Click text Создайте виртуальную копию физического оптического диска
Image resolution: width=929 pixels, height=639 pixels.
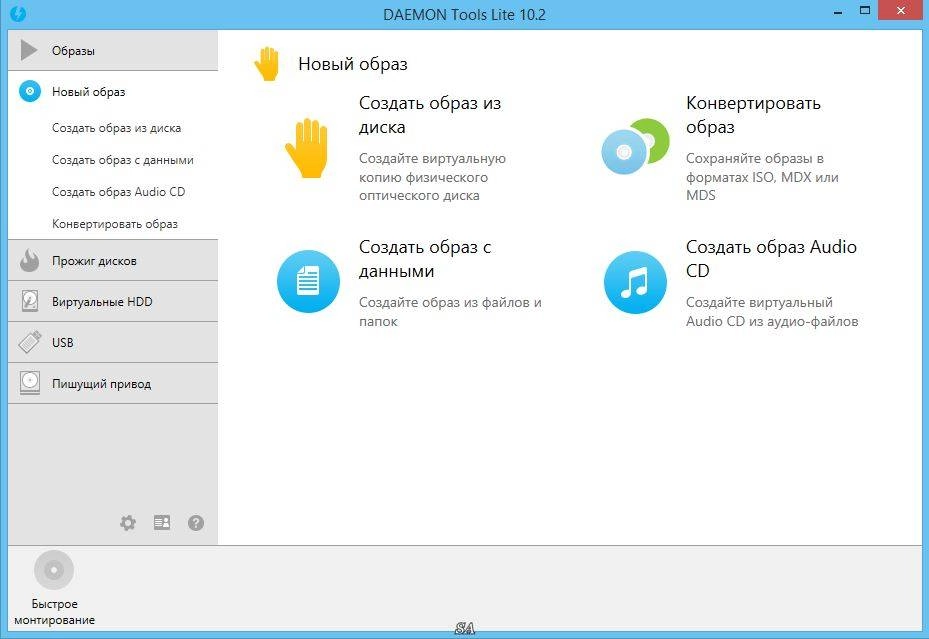433,177
